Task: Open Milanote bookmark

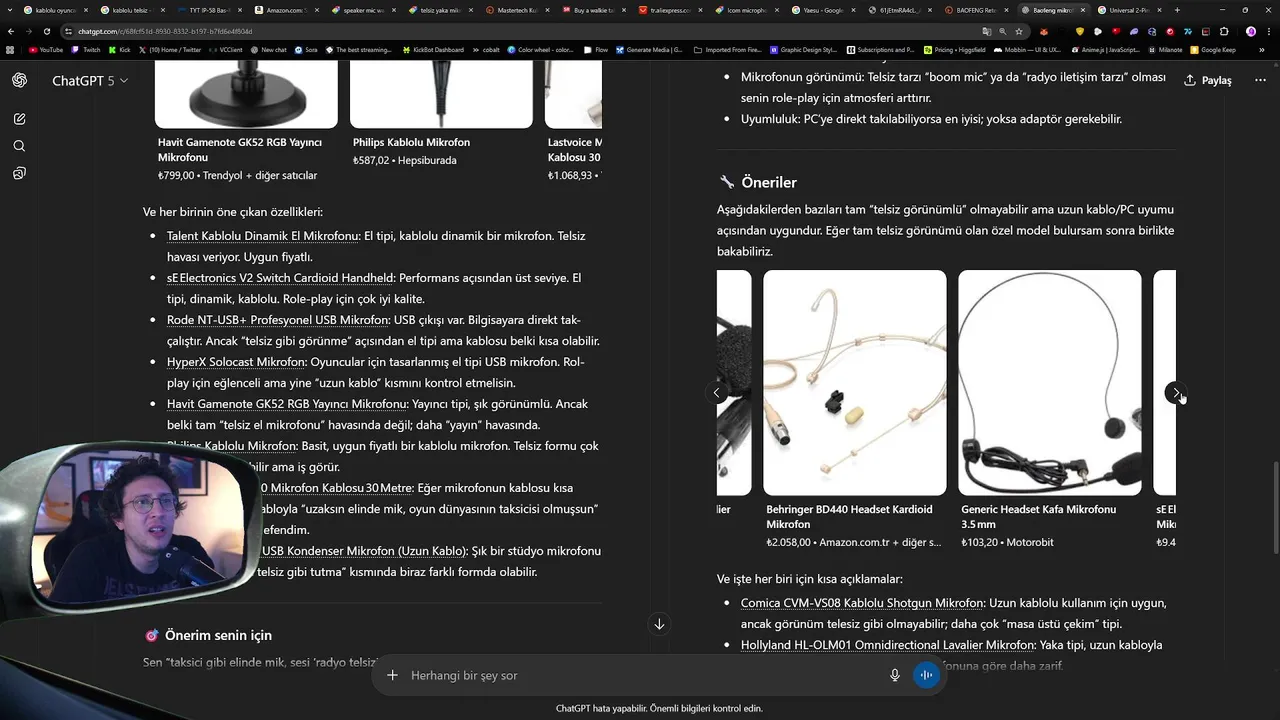Action: (x=1164, y=49)
